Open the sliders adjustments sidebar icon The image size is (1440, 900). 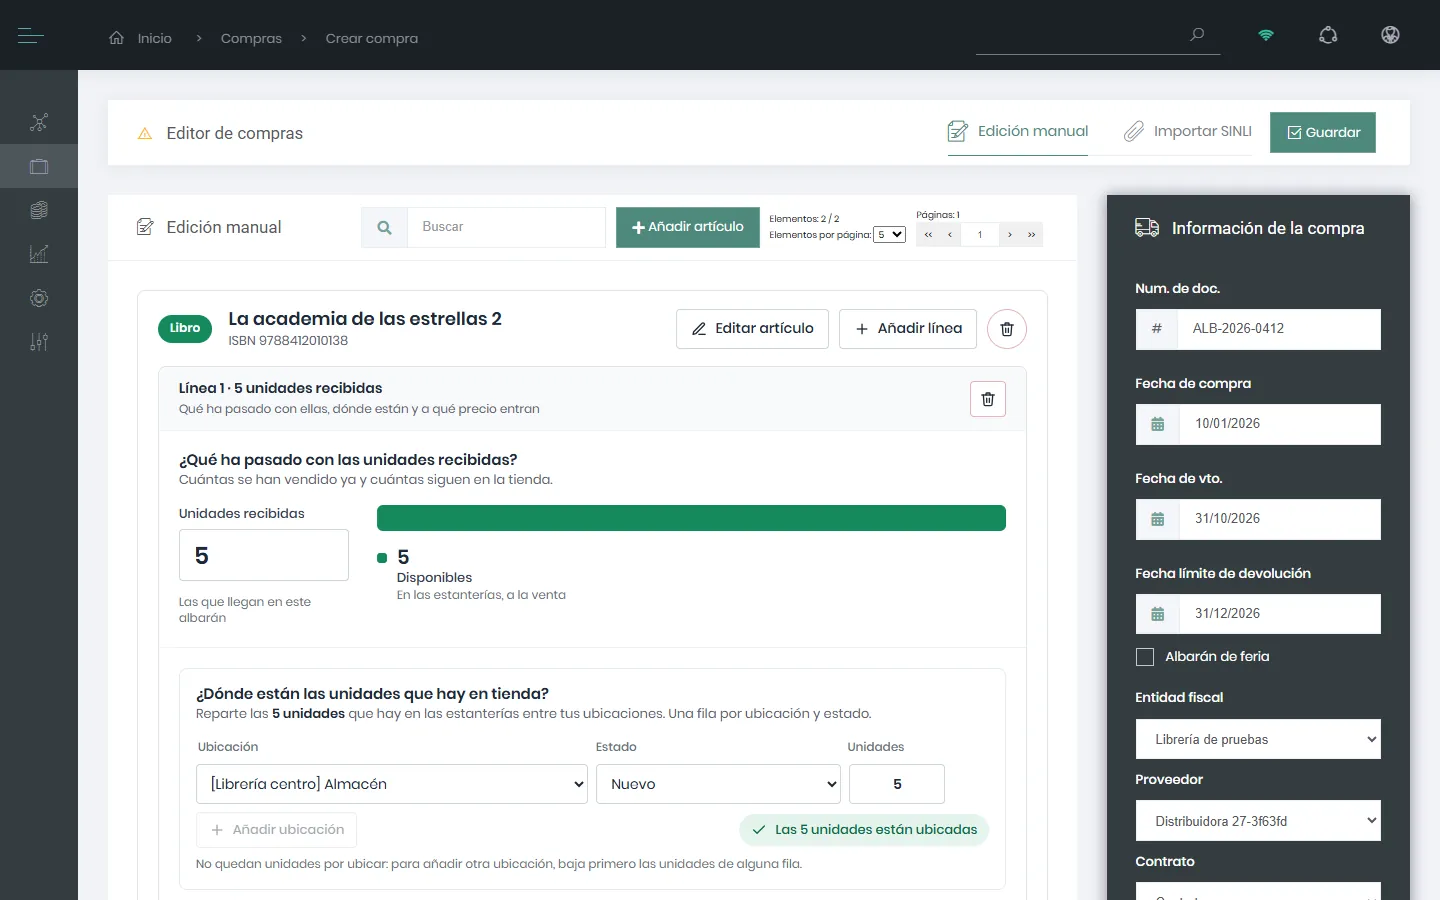[39, 342]
